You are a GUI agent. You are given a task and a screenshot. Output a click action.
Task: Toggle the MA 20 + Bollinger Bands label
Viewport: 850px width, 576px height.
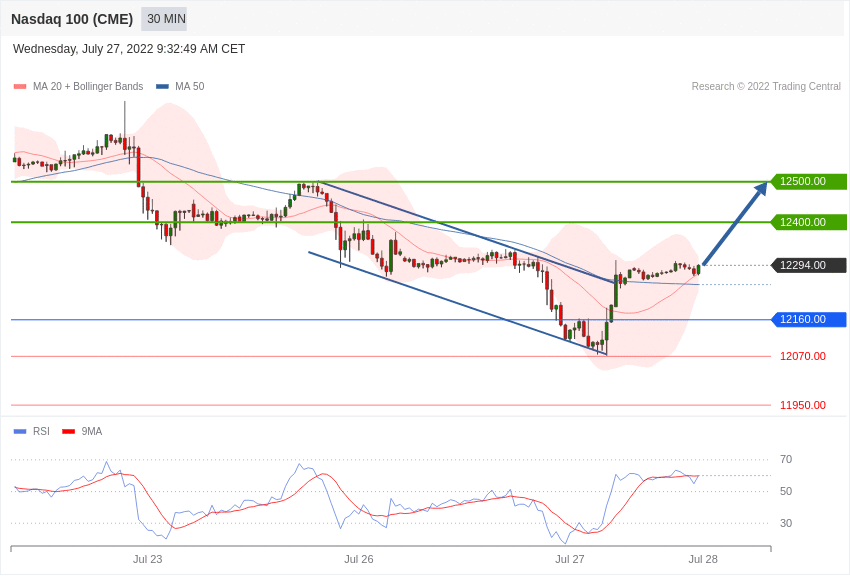coord(88,87)
